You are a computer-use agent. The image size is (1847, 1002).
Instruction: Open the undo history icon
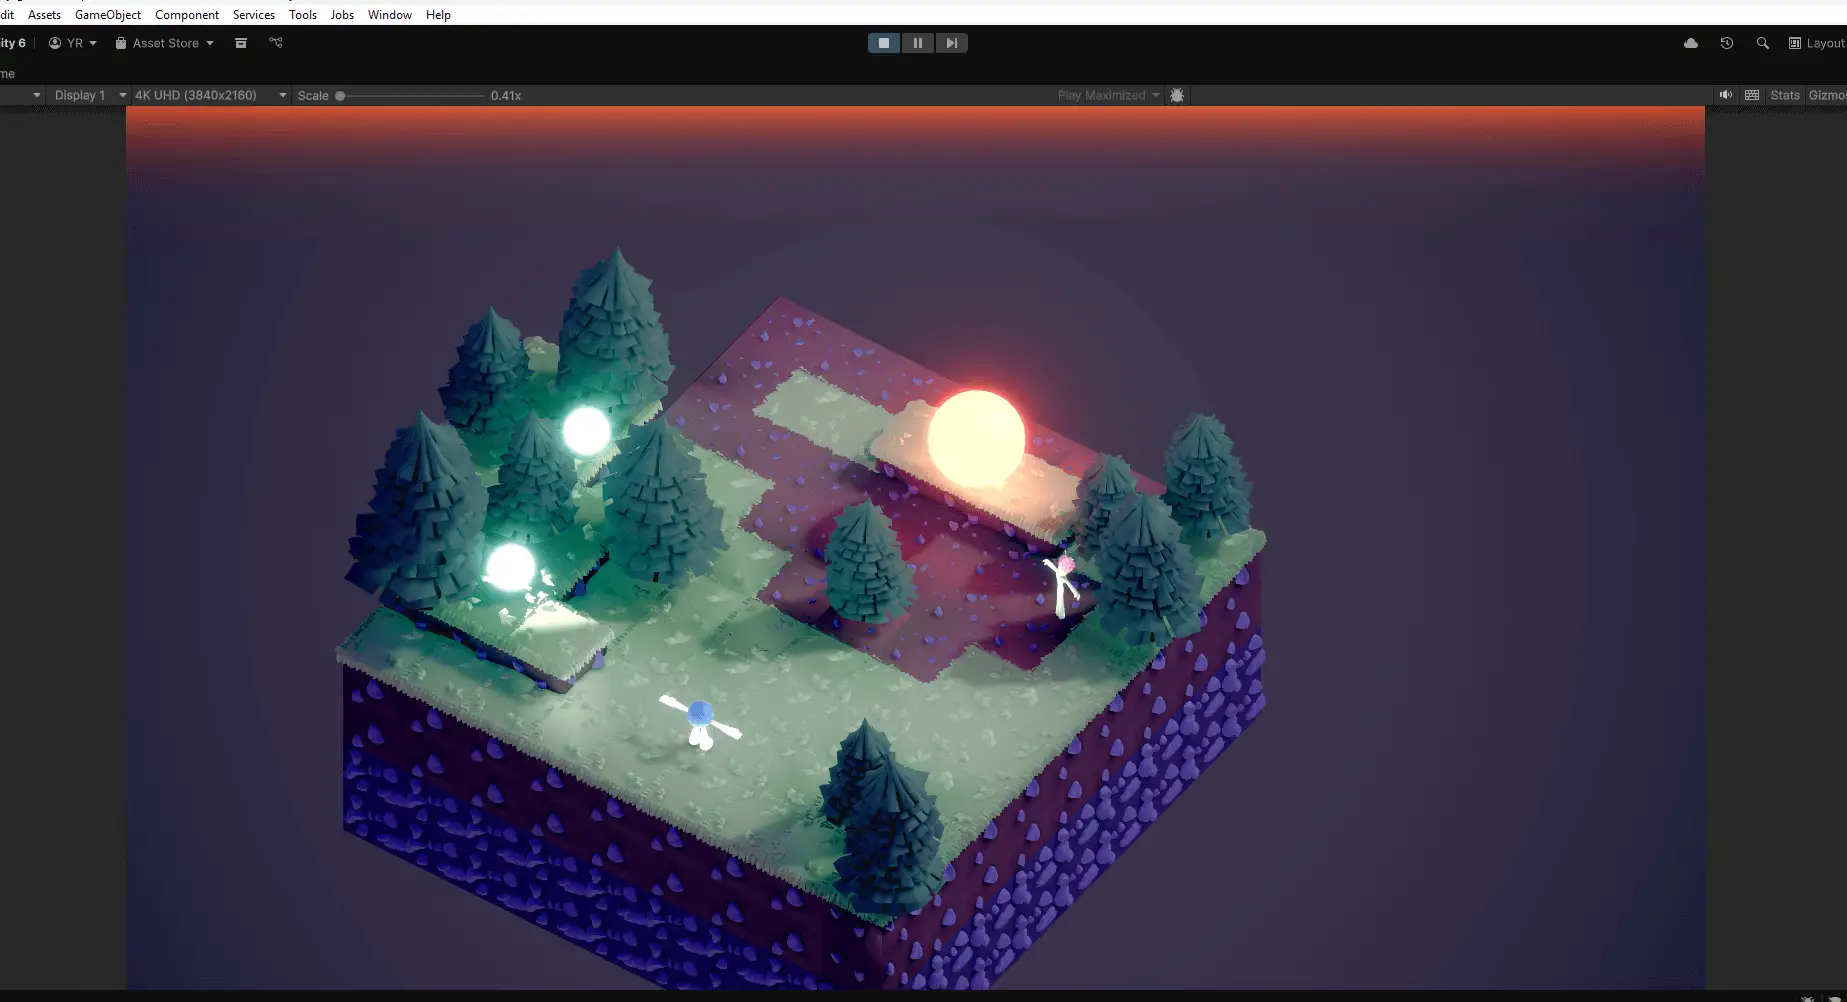[x=1727, y=43]
